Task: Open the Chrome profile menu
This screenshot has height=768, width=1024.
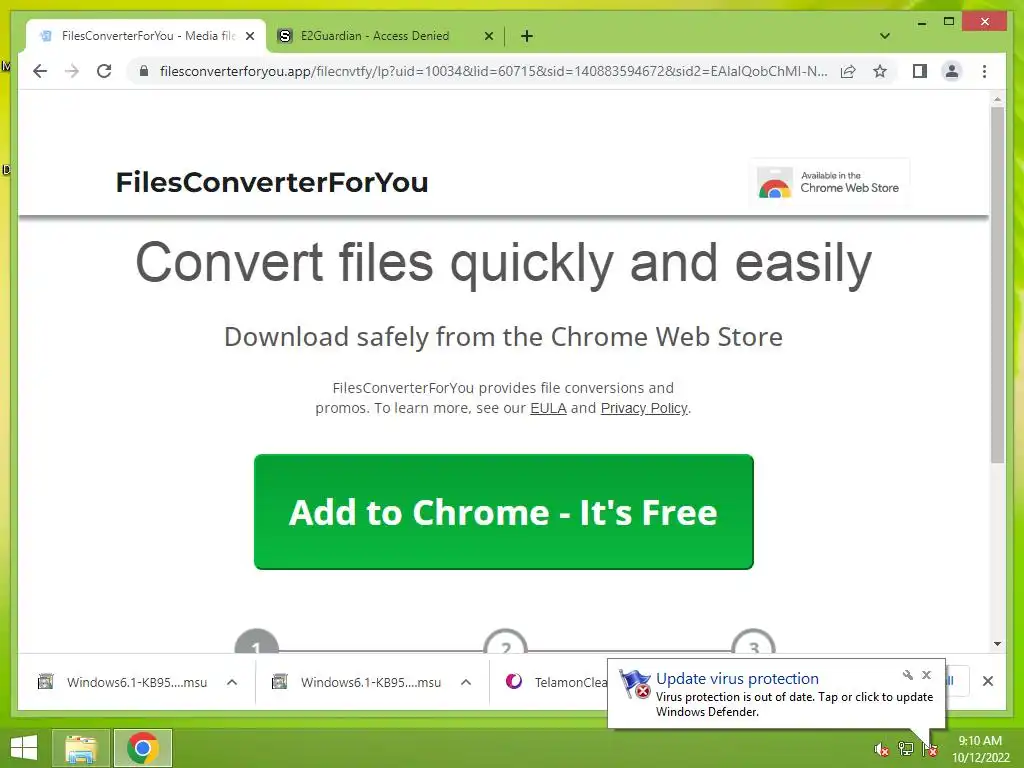Action: (952, 71)
